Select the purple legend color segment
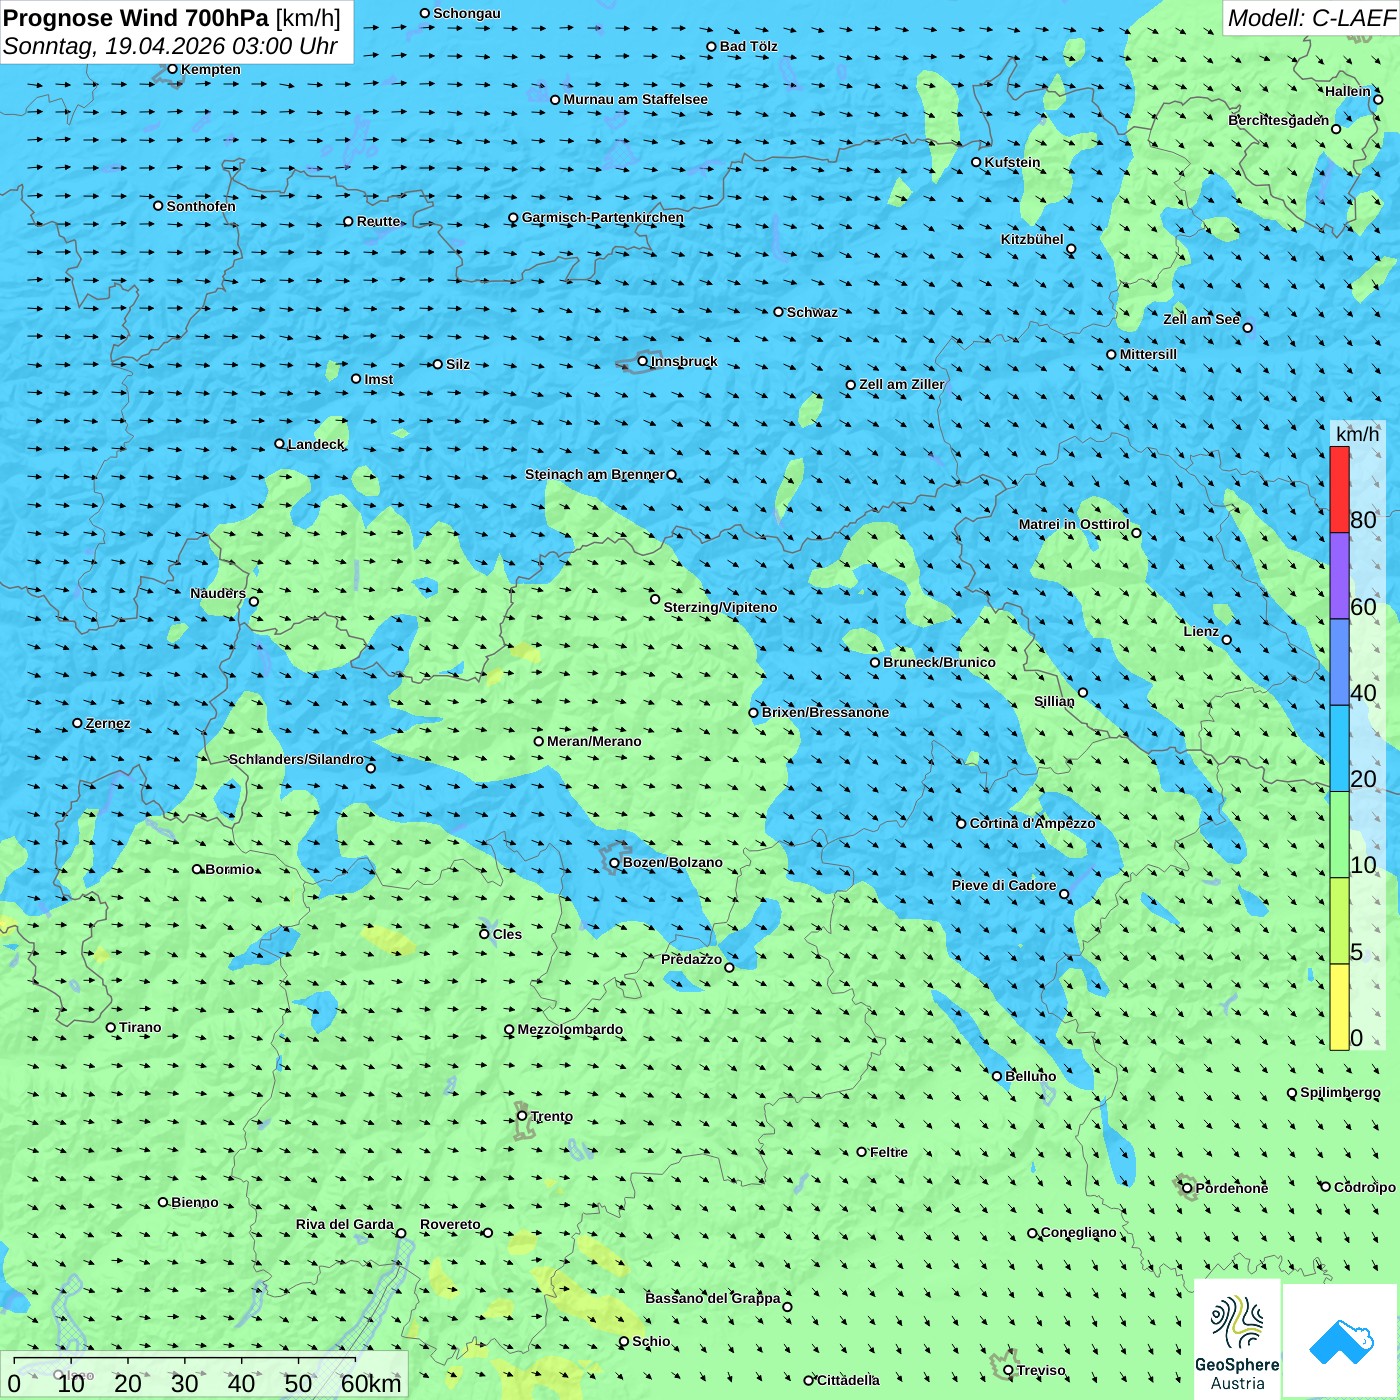This screenshot has height=1400, width=1400. 1339,576
